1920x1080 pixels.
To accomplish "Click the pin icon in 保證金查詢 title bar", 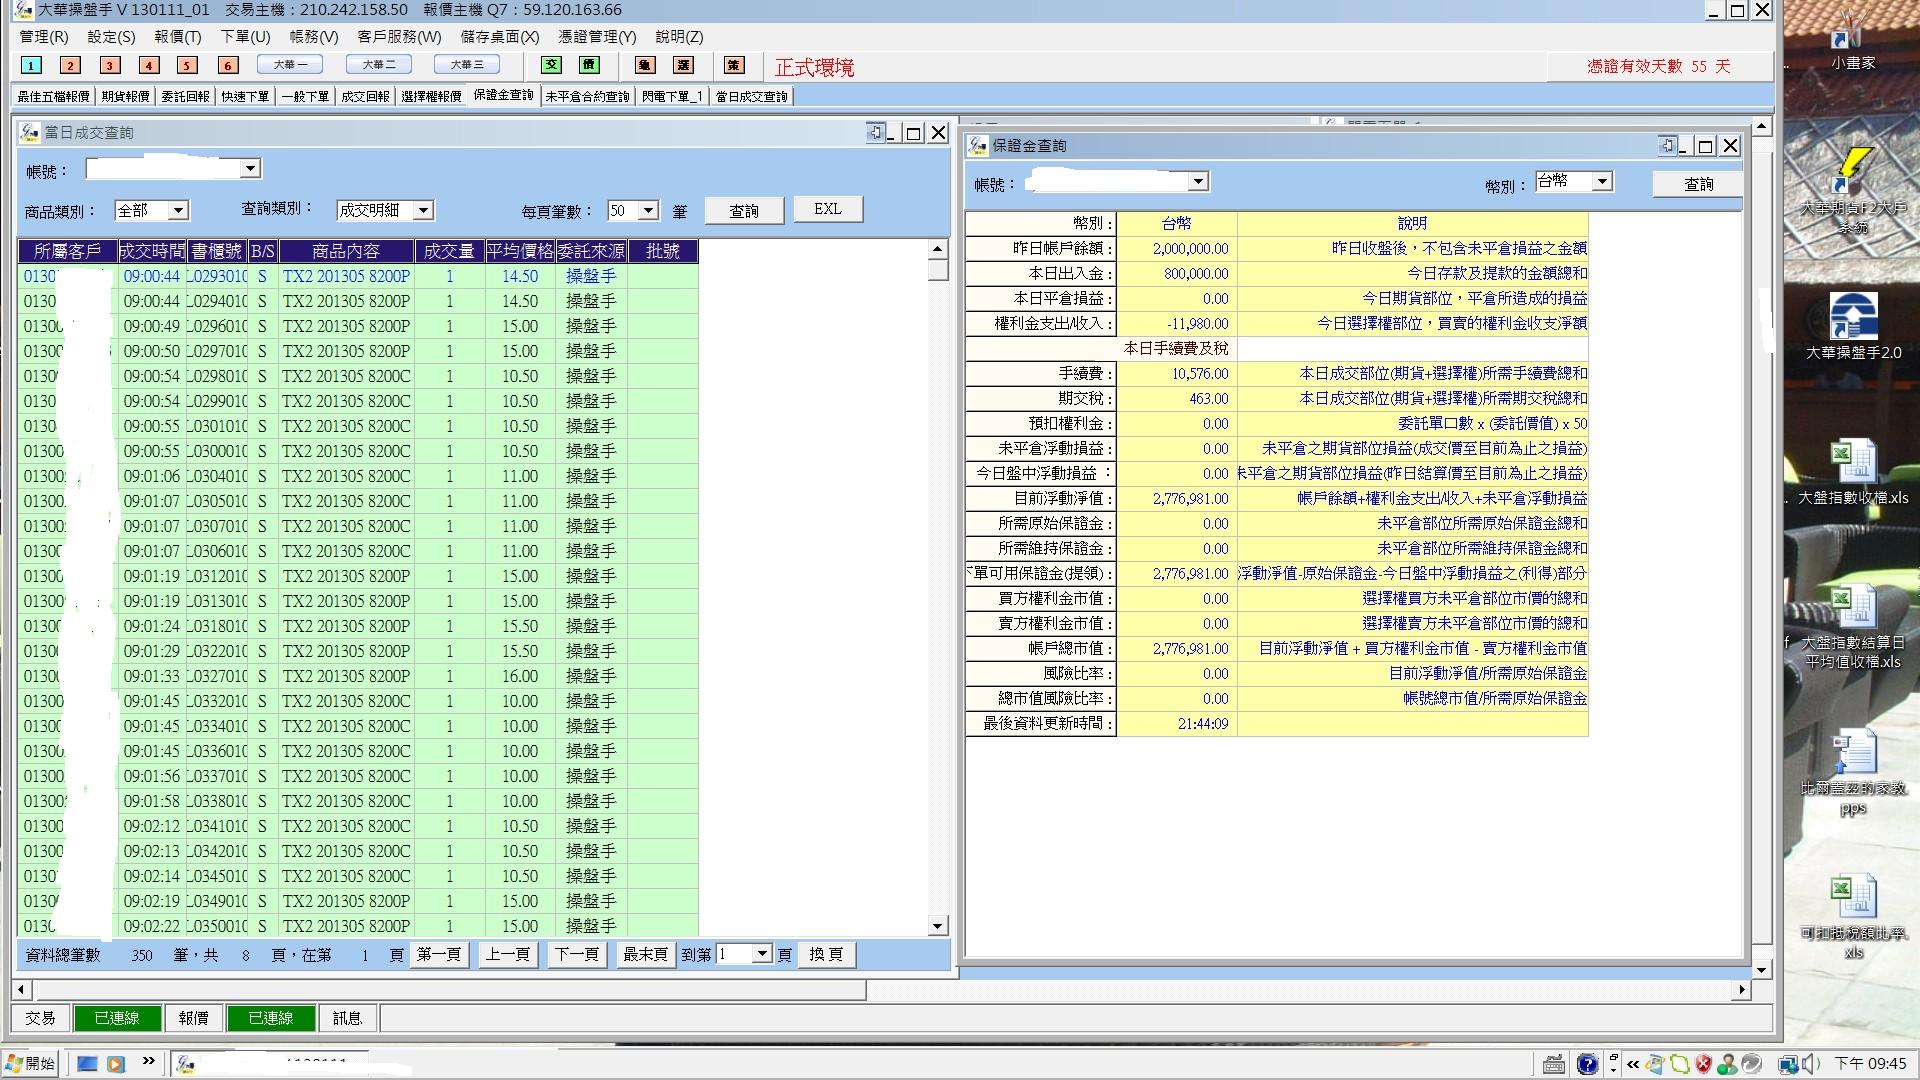I will tap(1667, 145).
